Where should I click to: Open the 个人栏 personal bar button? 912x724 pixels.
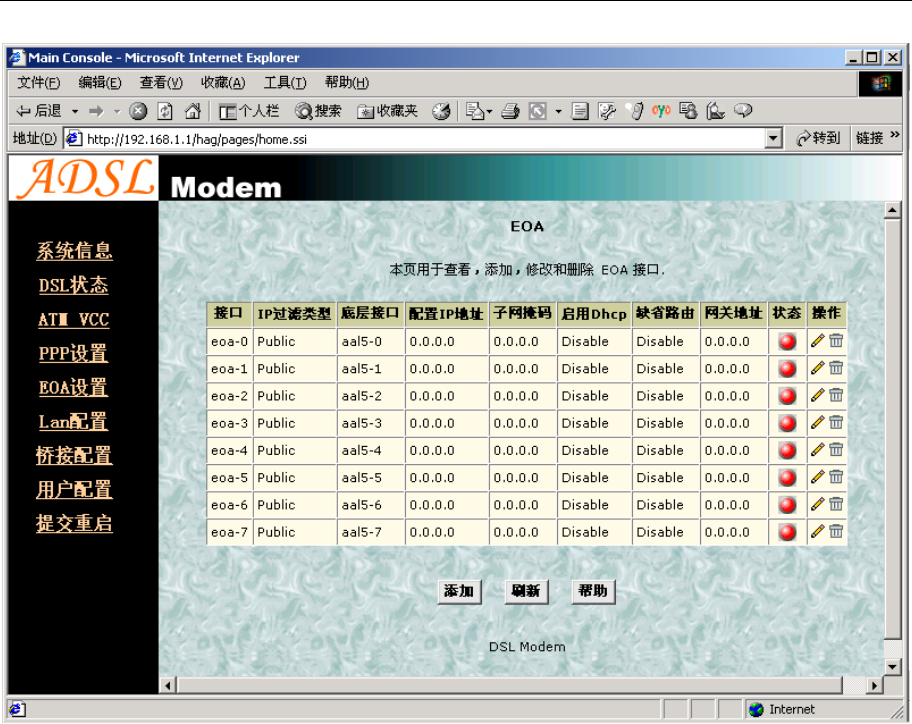[249, 110]
